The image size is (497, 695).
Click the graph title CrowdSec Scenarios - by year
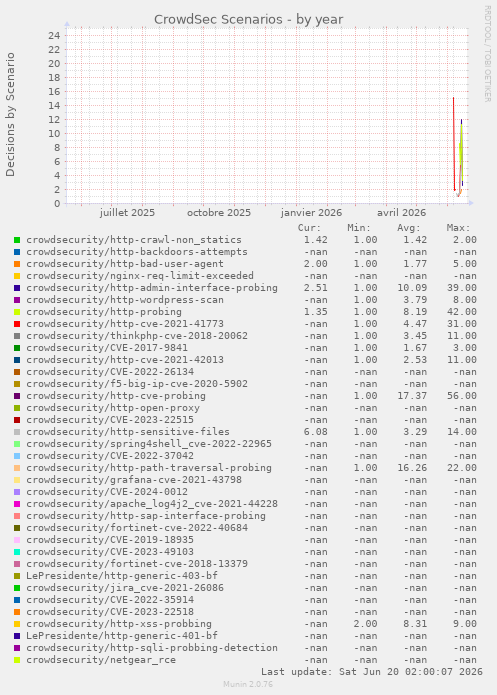coord(248,20)
